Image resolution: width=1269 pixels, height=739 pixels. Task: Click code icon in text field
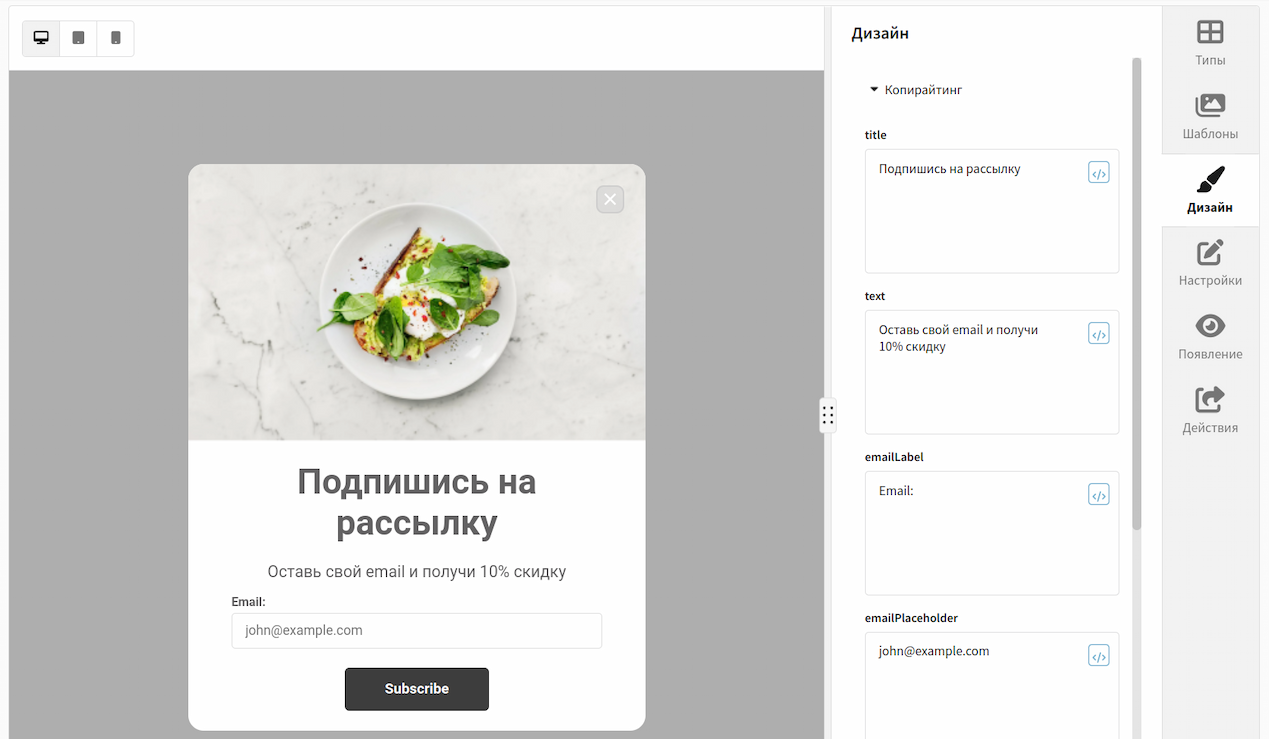tap(1098, 334)
